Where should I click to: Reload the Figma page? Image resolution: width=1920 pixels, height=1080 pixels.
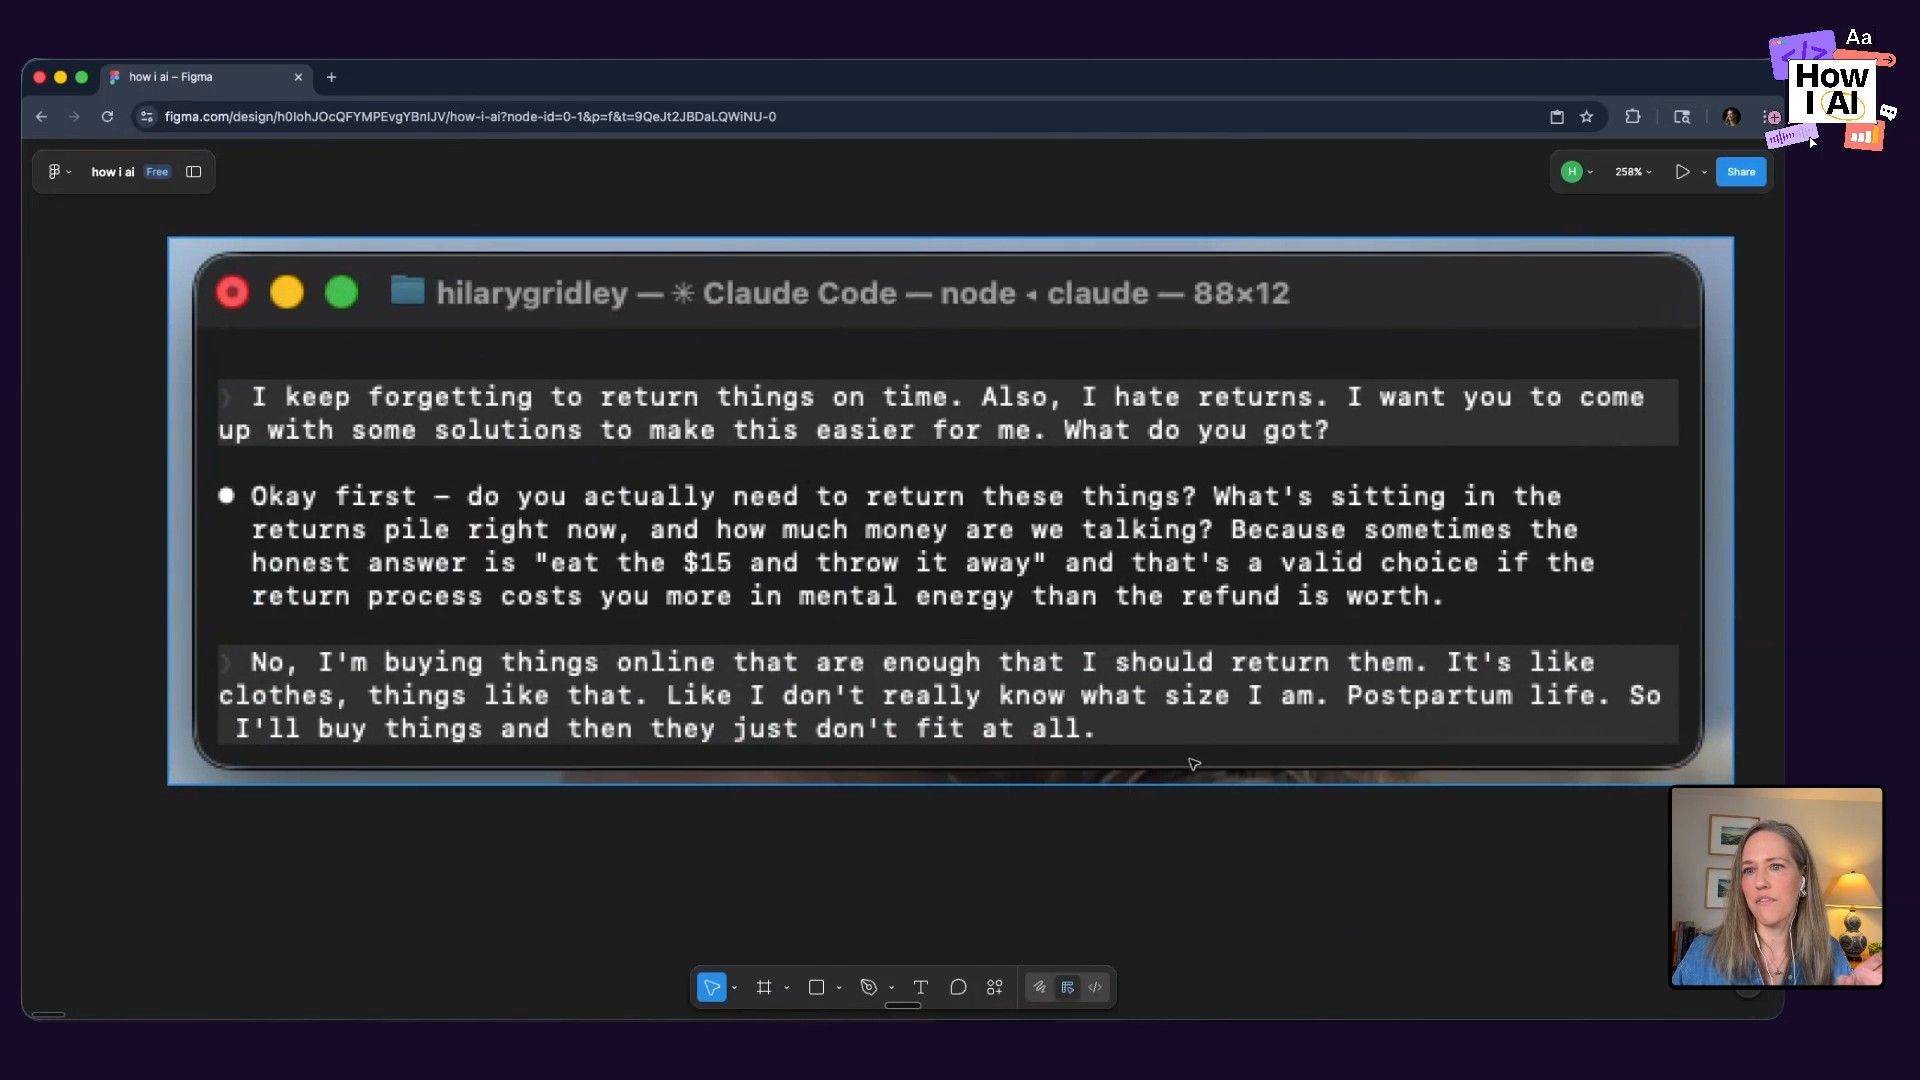coord(107,117)
